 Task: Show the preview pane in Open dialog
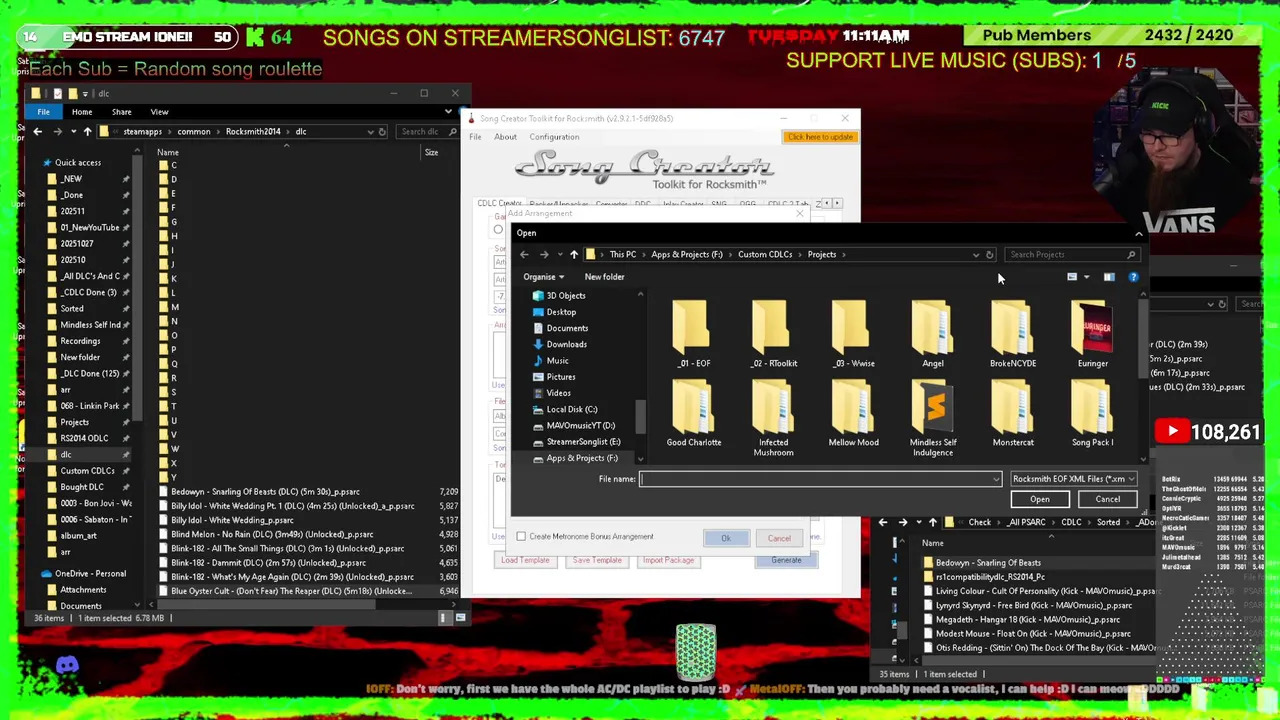click(x=1109, y=277)
